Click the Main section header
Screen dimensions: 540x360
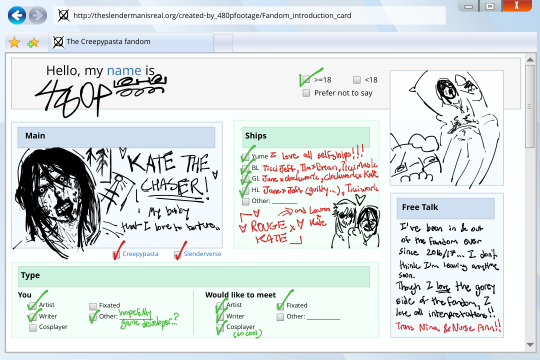(116, 136)
